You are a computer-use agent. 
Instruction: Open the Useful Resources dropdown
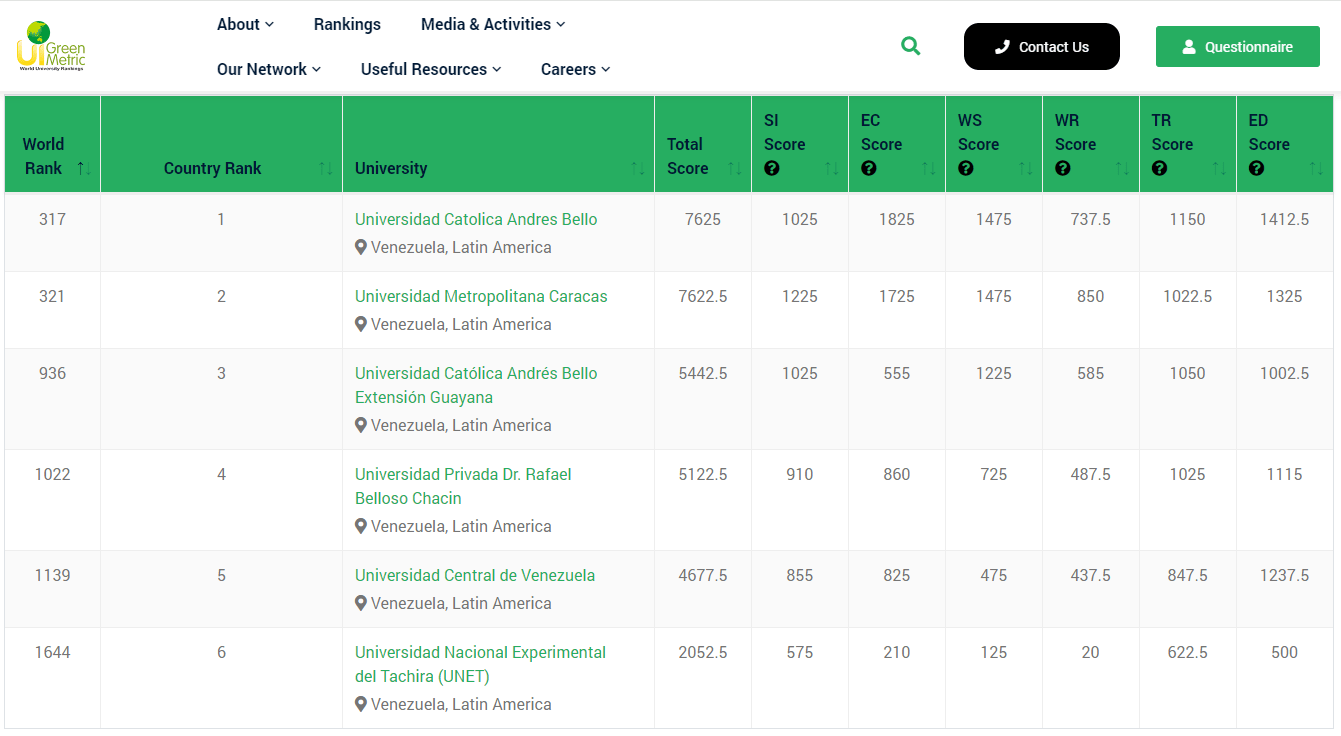(x=430, y=69)
